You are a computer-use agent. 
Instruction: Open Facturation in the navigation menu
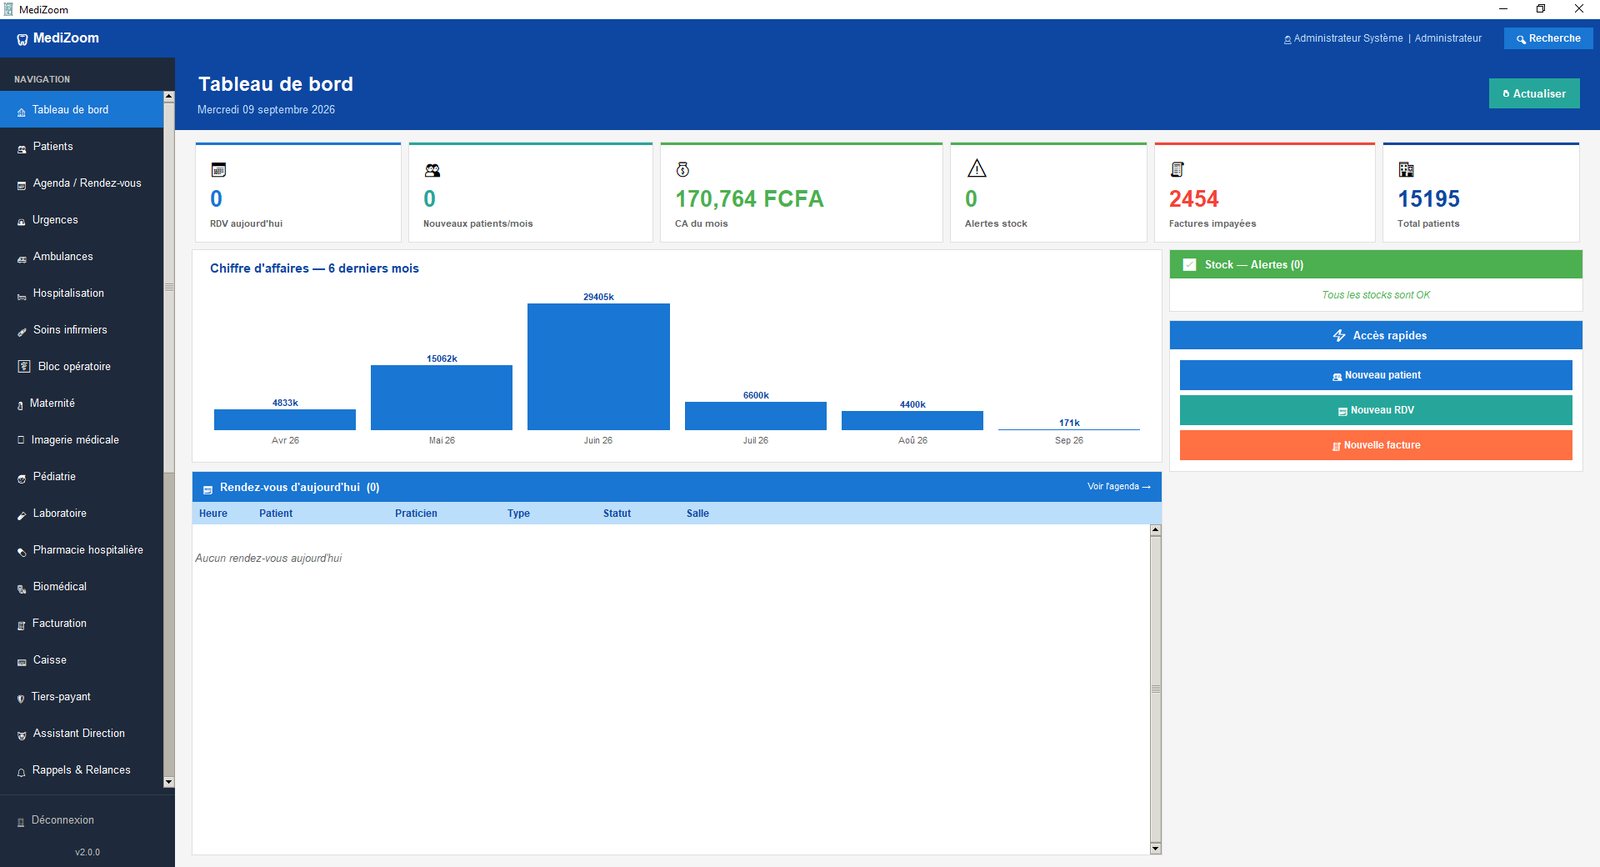81,624
